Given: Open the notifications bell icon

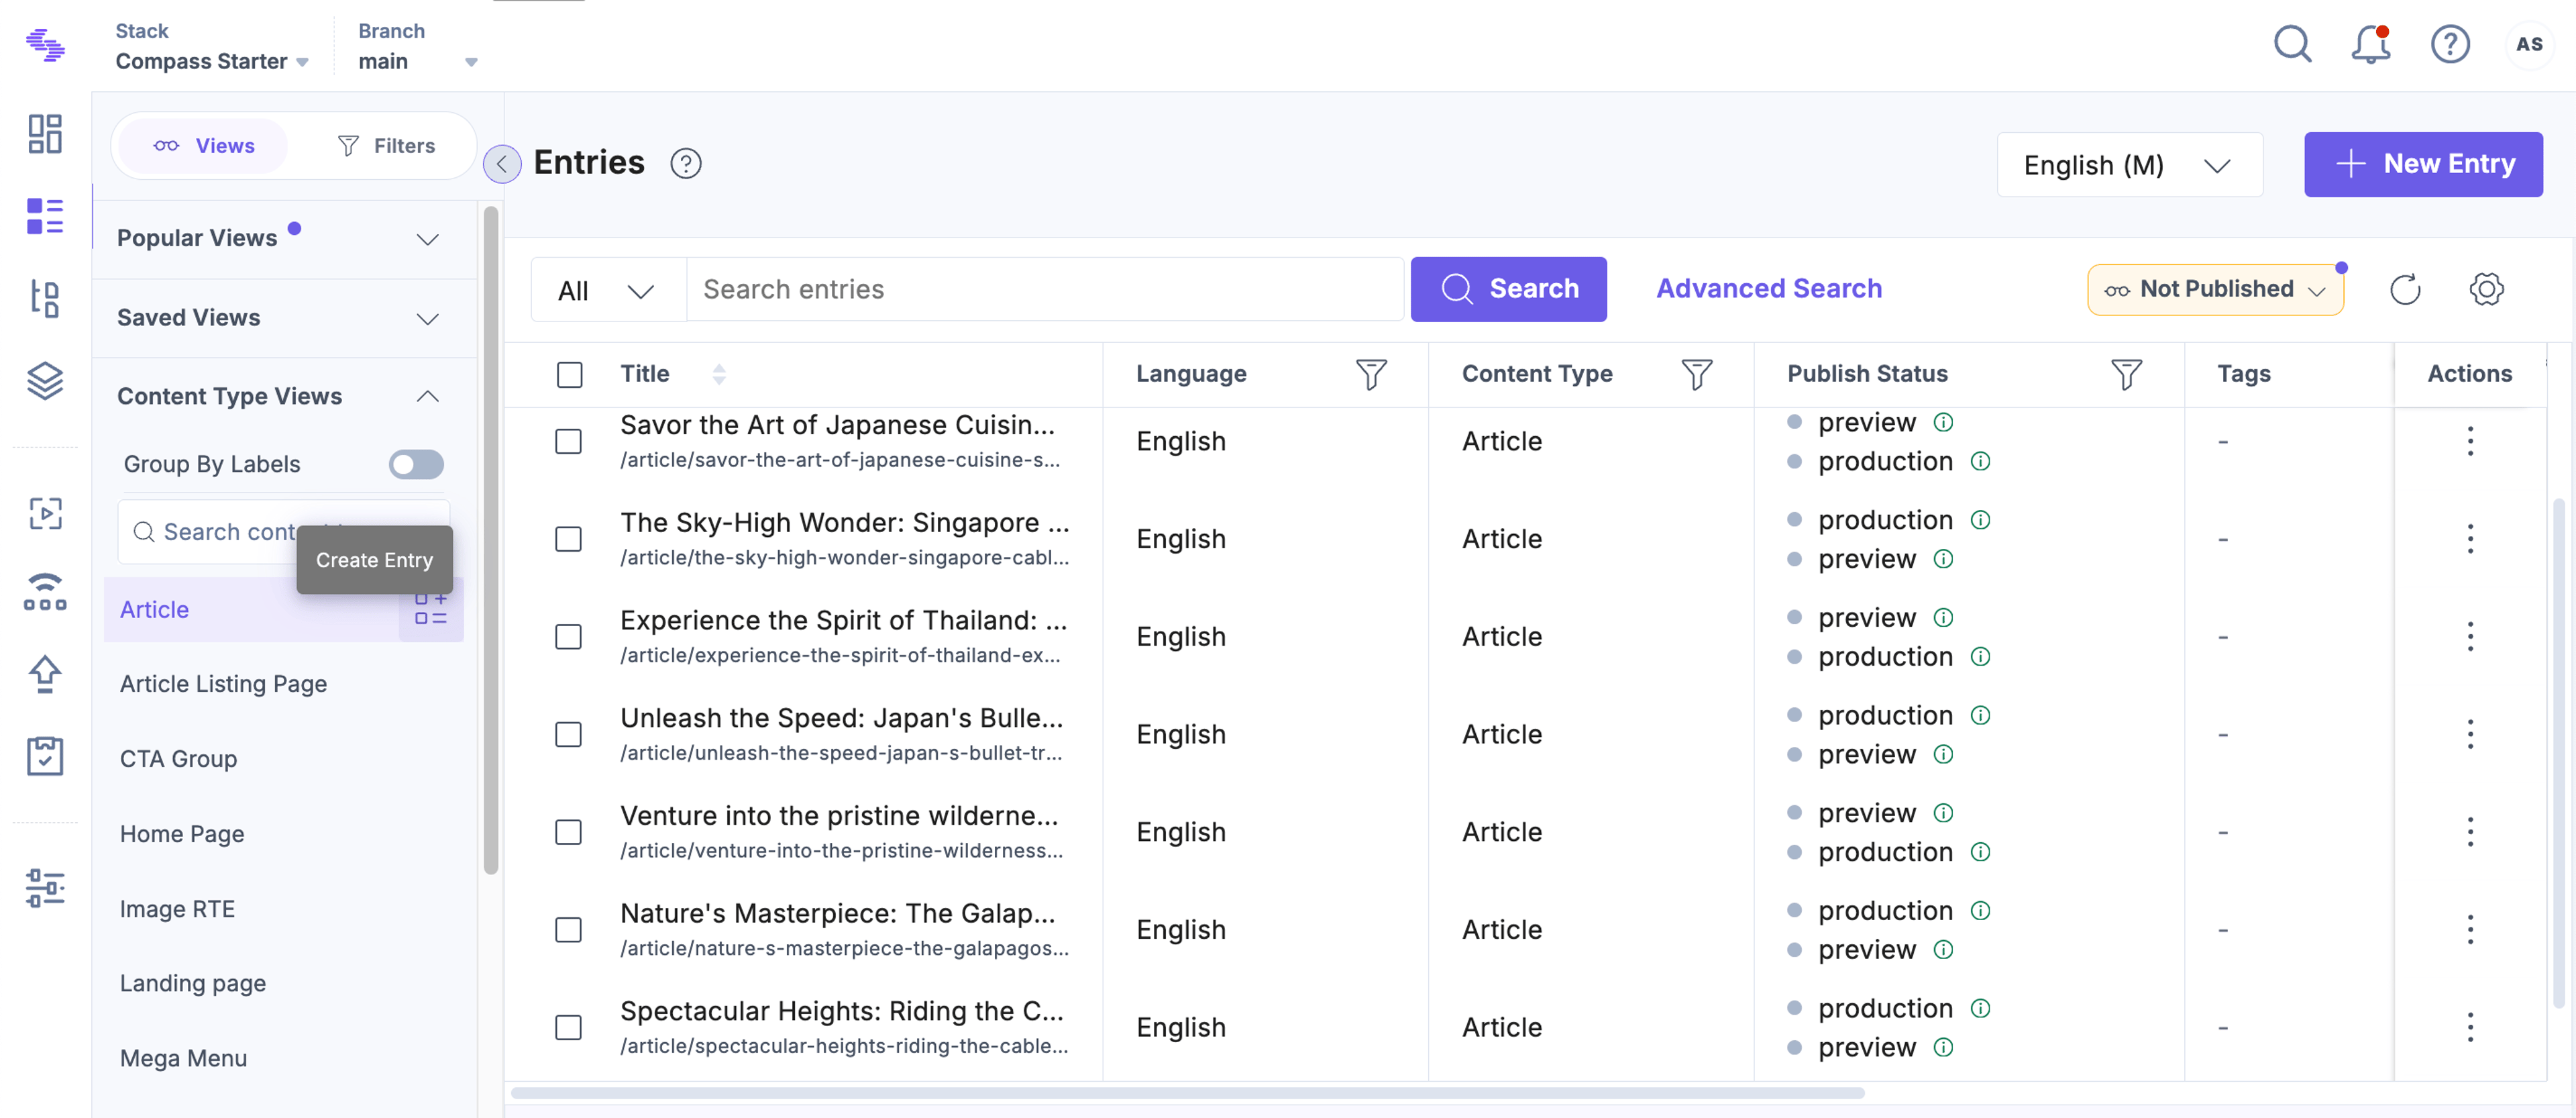Looking at the screenshot, I should click(2369, 45).
